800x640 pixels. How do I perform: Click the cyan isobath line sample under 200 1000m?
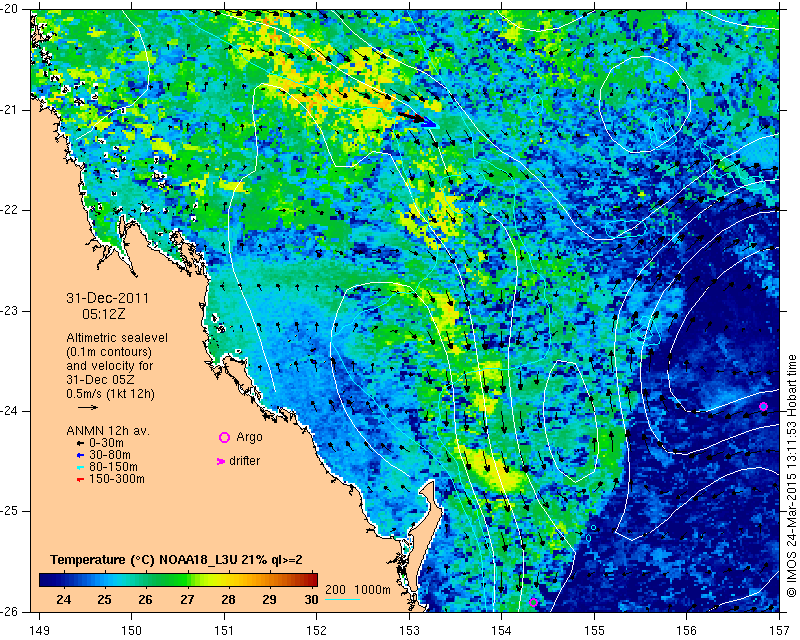click(342, 599)
